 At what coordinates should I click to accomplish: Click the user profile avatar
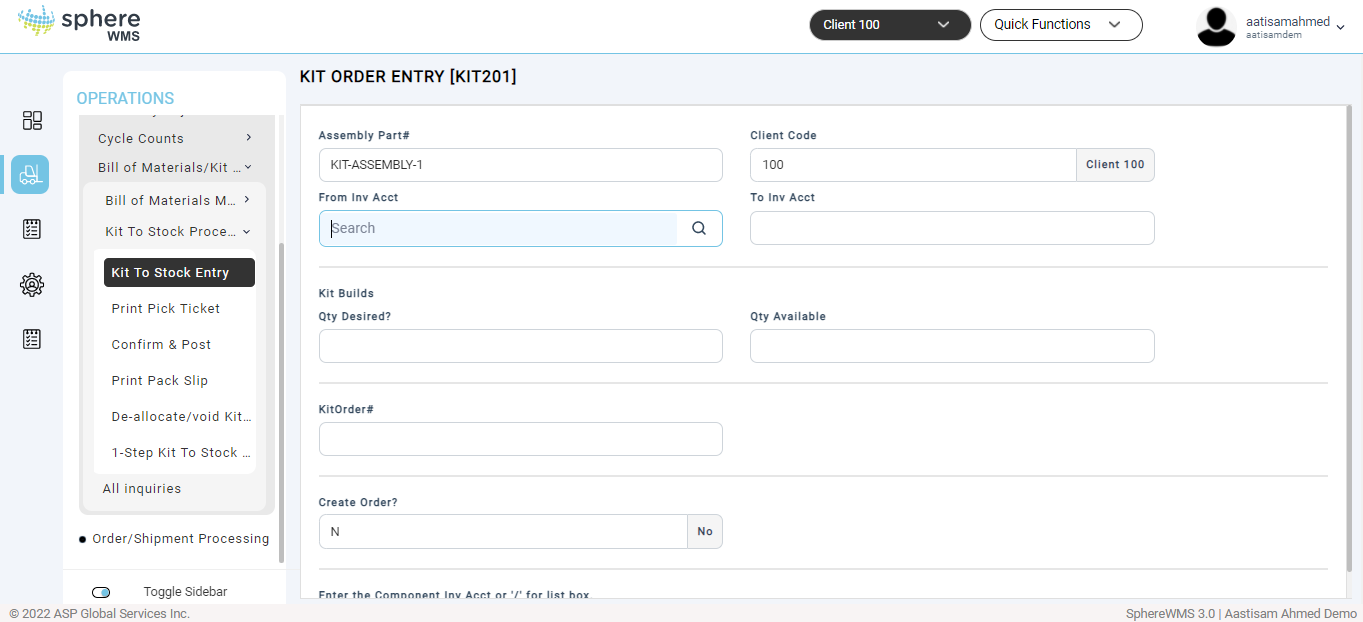coord(1216,27)
